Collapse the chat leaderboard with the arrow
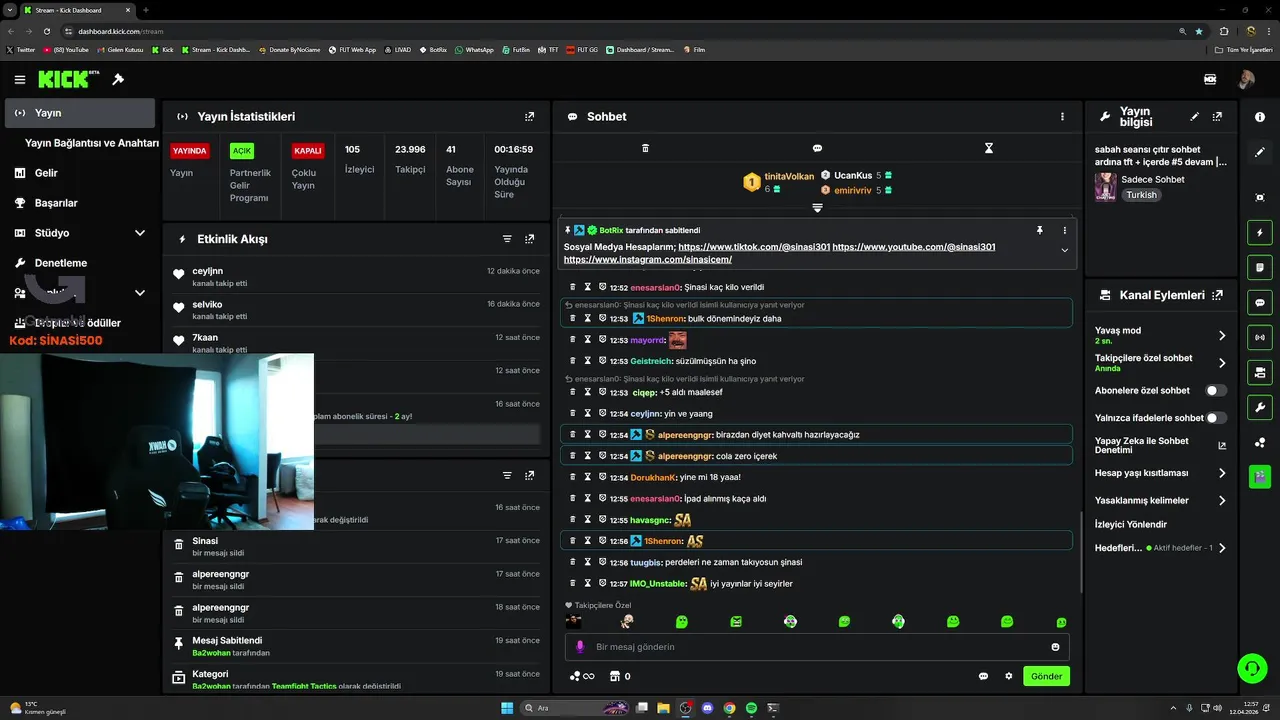This screenshot has height=720, width=1280. [x=817, y=208]
